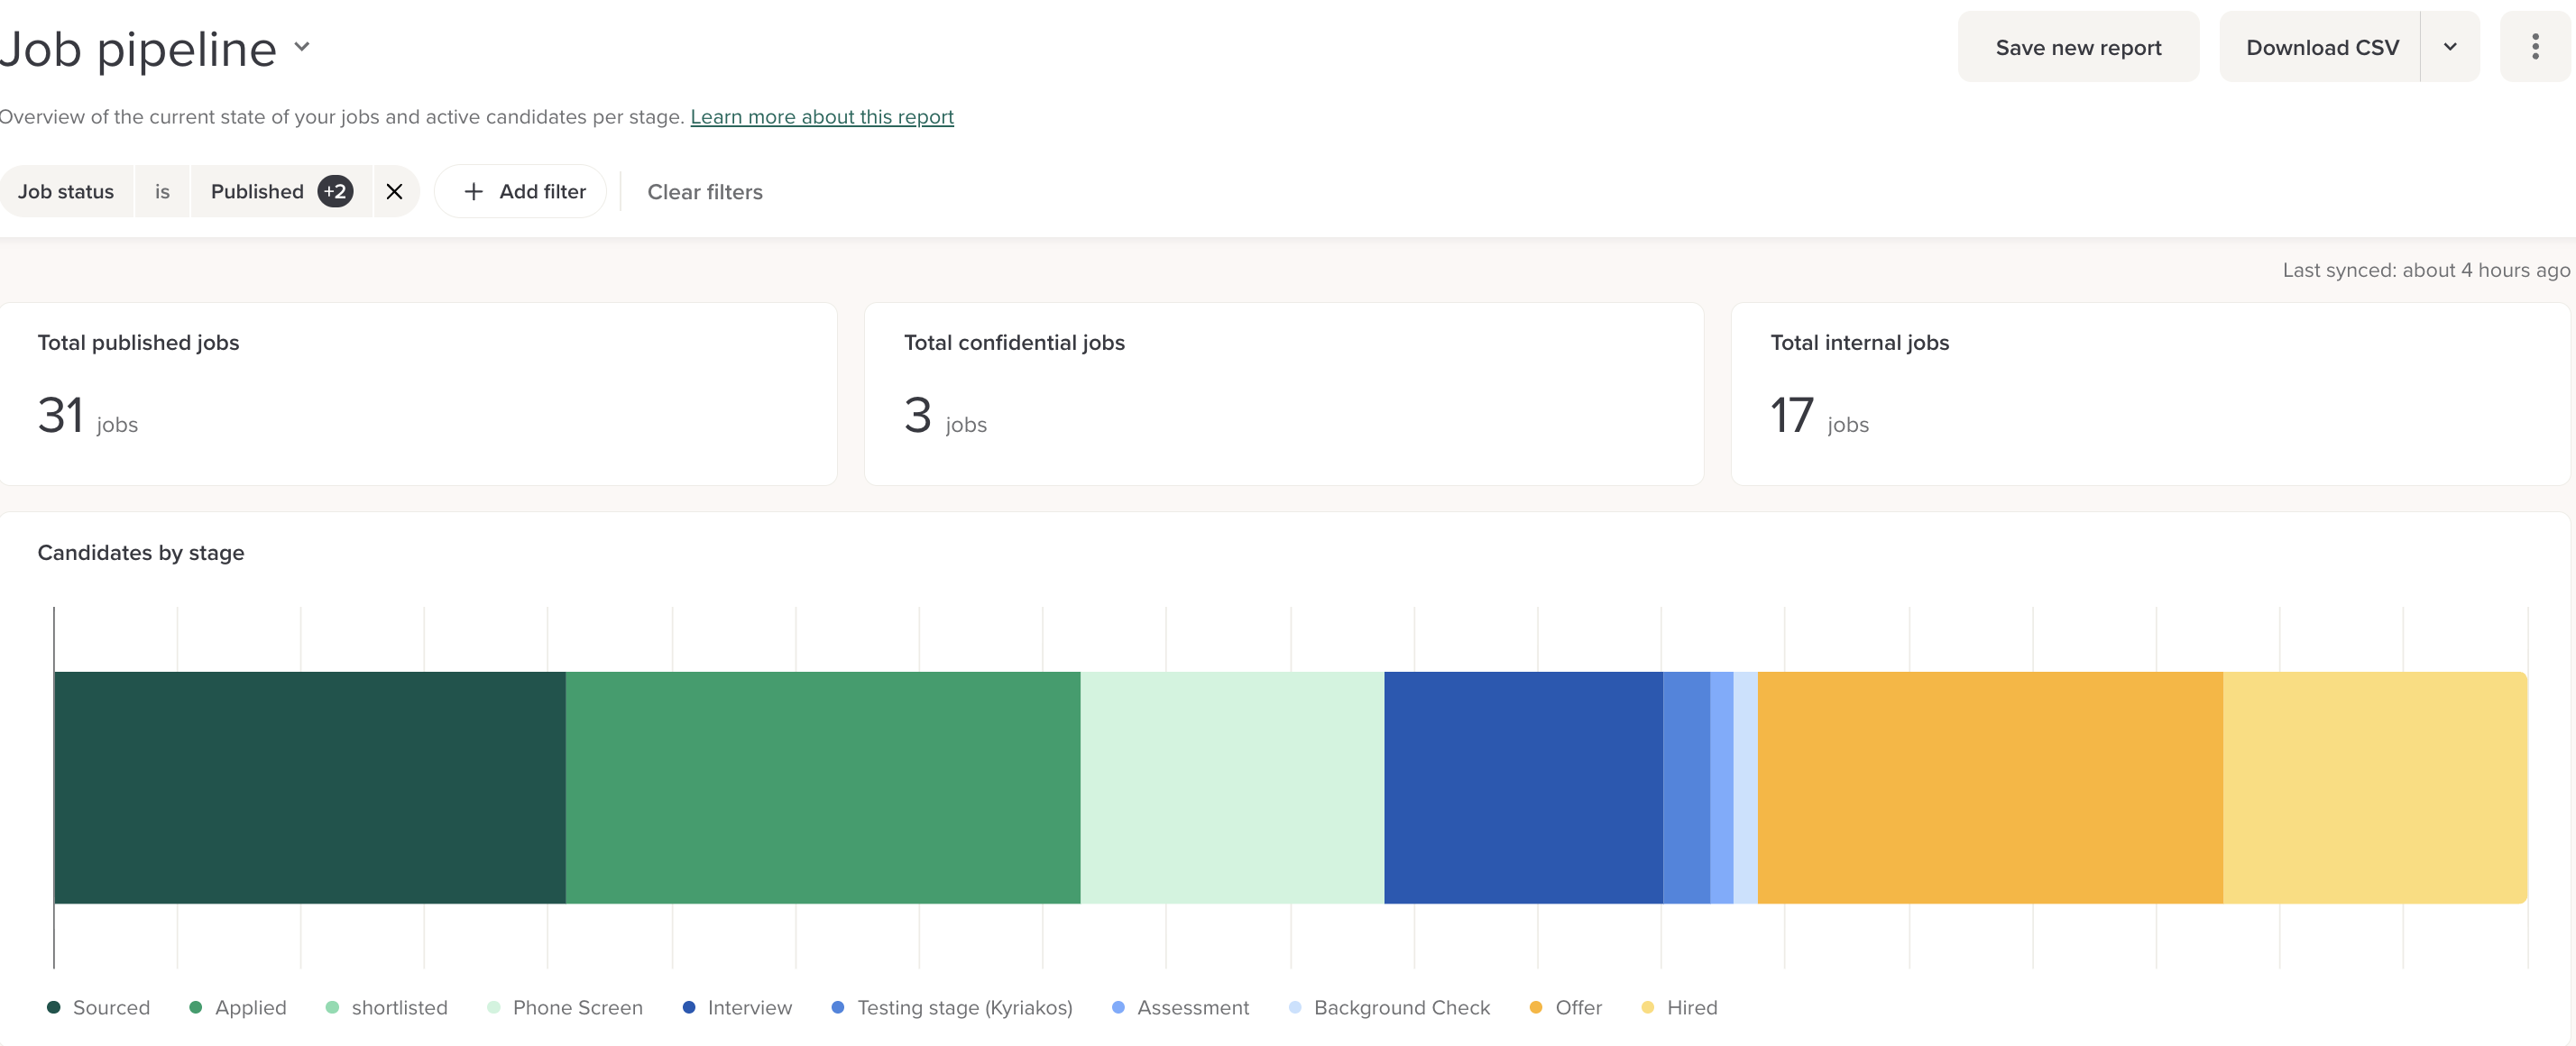Click the 'is' operator in filter

tap(162, 191)
